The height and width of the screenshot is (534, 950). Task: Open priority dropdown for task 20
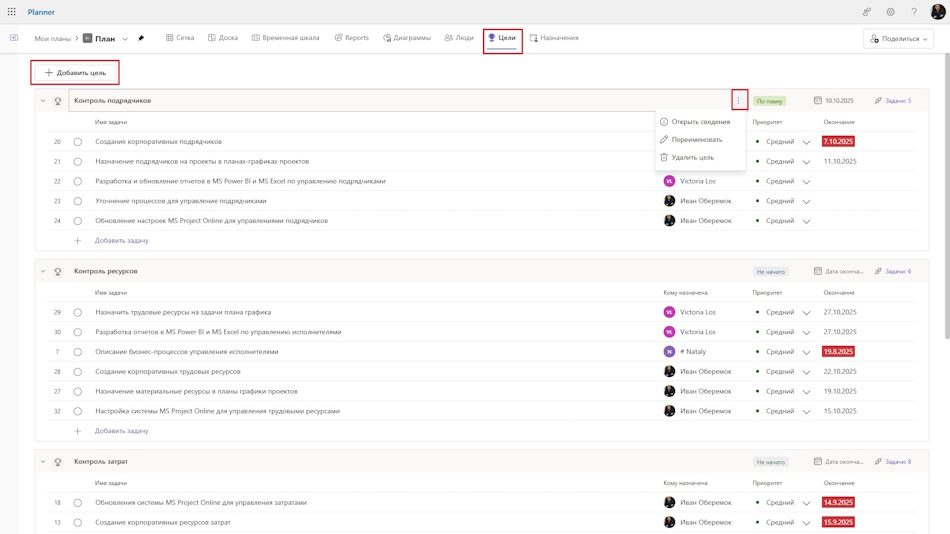[806, 142]
